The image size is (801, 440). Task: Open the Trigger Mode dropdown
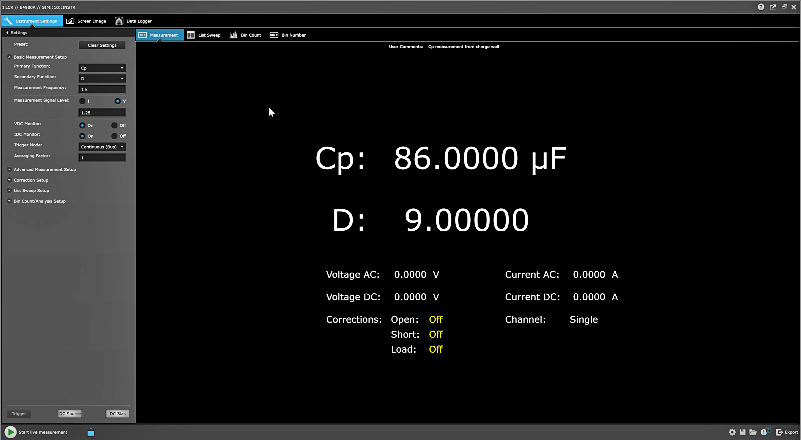tap(102, 146)
